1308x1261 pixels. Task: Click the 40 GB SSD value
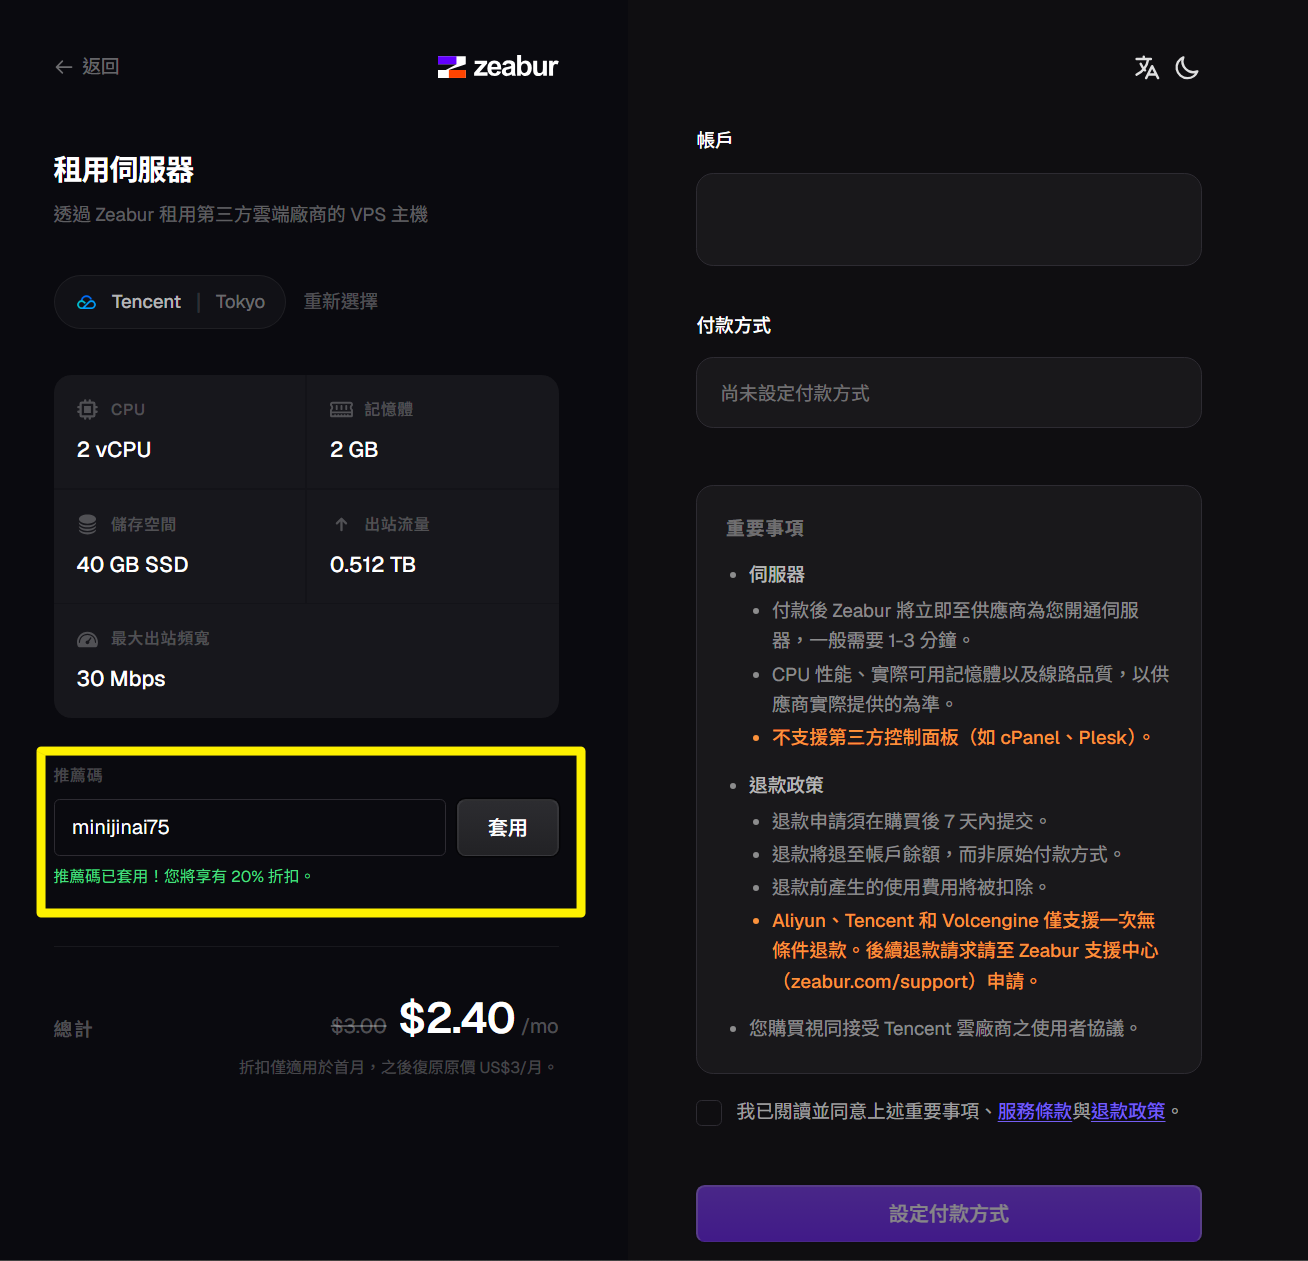(x=133, y=565)
